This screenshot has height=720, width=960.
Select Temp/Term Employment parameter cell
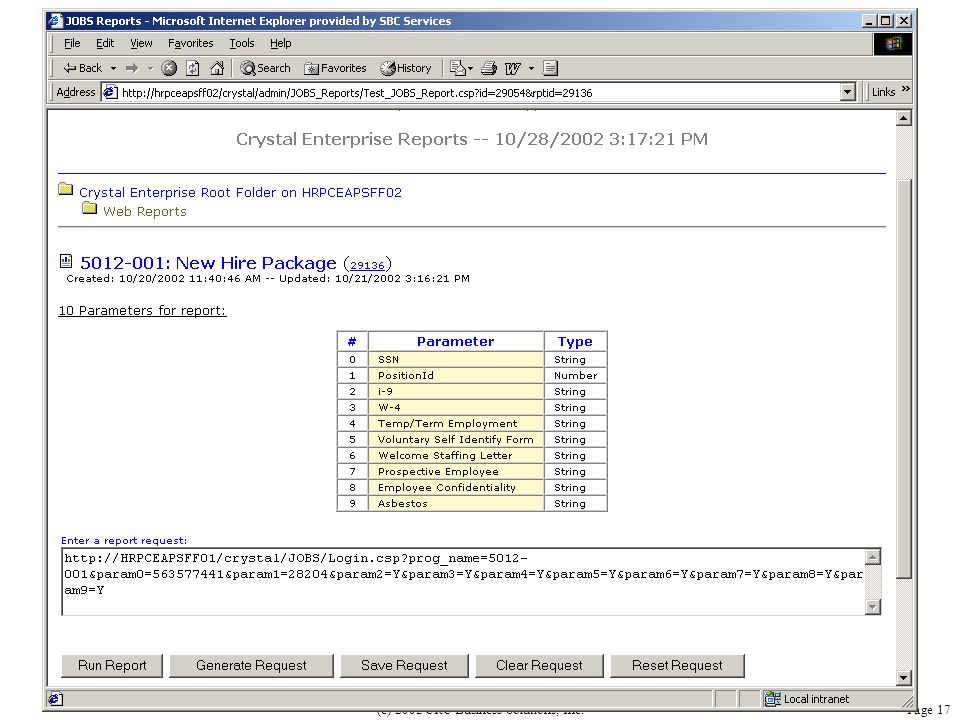[x=456, y=423]
